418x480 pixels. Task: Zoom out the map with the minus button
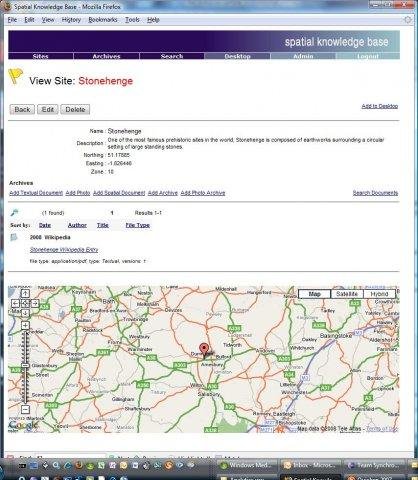point(25,409)
